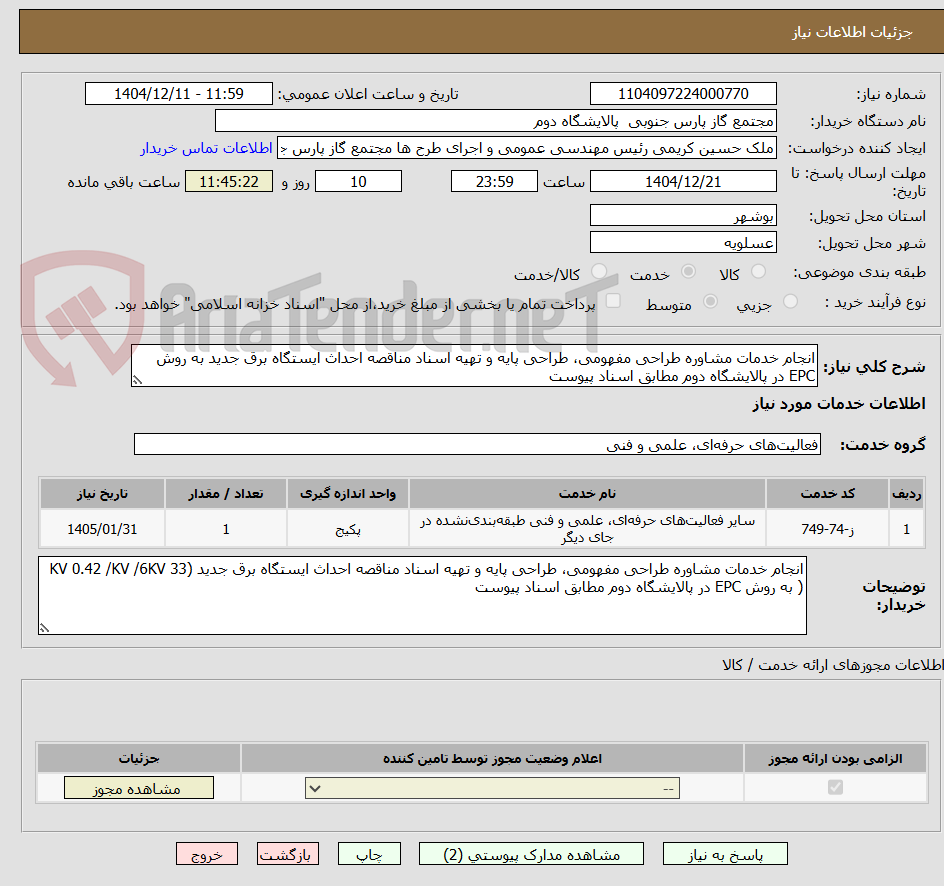Click the پاسخ به نیاز button
The height and width of the screenshot is (886, 944).
coord(725,854)
